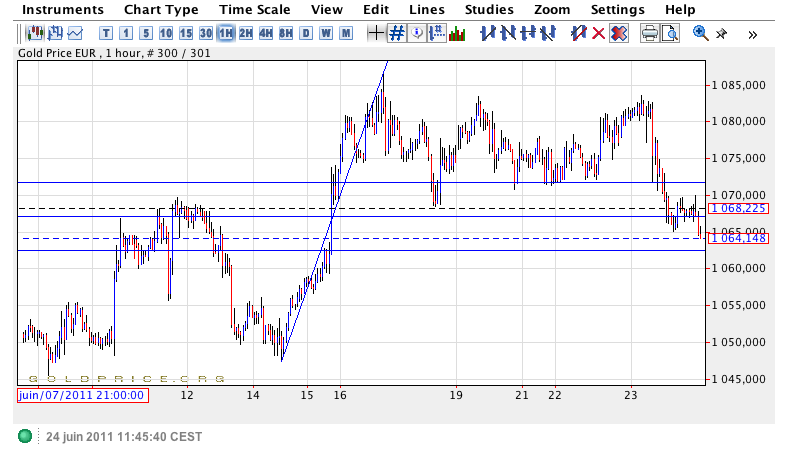Open print preview from the toolbar
The image size is (785, 449).
tap(670, 33)
